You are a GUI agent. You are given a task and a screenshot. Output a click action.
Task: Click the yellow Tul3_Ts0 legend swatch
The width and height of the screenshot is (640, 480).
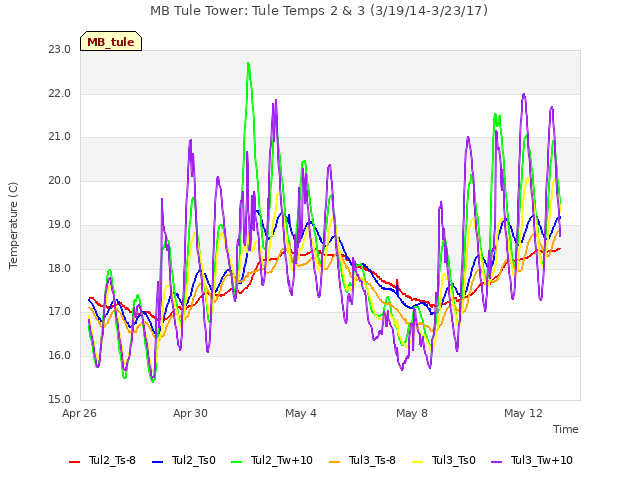pyautogui.click(x=418, y=462)
